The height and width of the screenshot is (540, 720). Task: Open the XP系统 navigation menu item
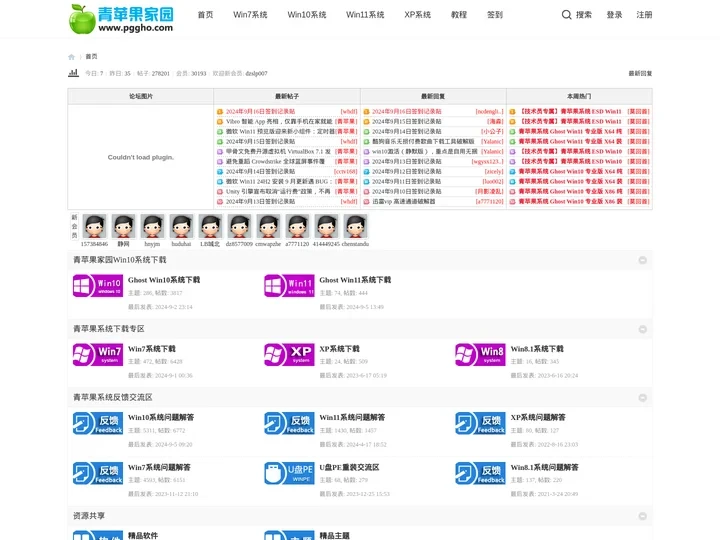(x=417, y=15)
